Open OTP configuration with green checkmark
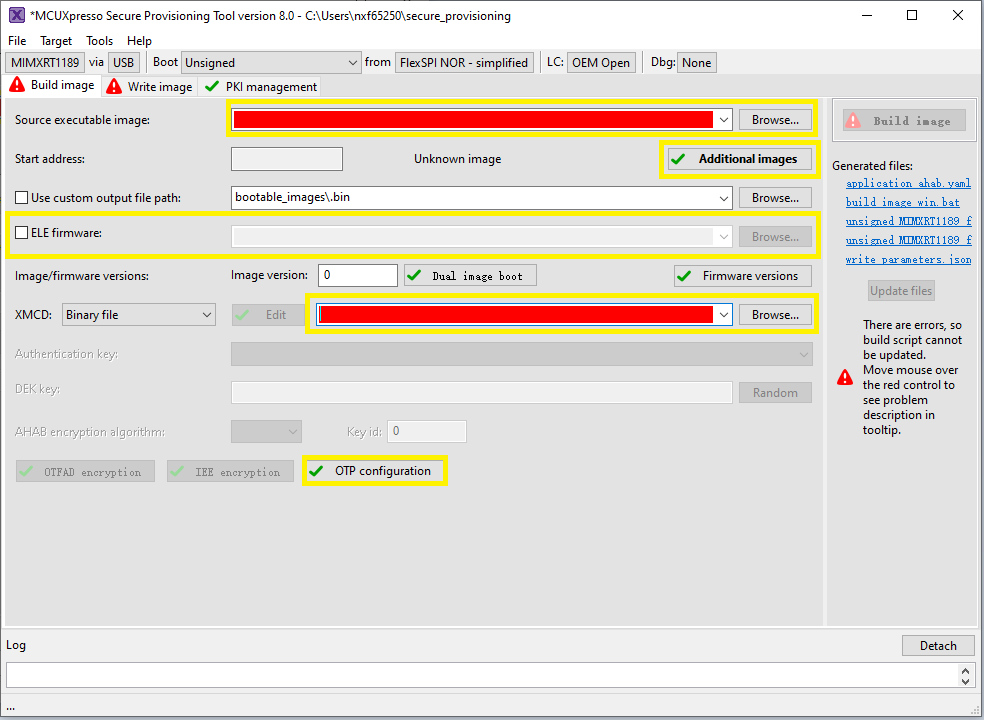 [x=374, y=471]
